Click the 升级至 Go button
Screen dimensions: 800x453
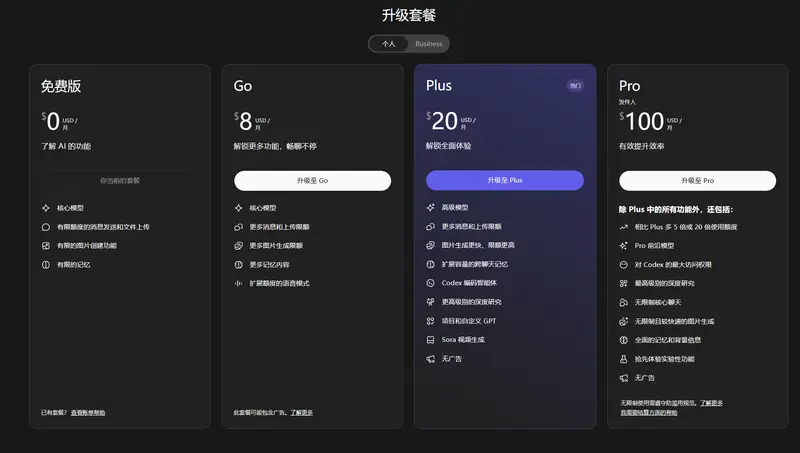tap(312, 181)
